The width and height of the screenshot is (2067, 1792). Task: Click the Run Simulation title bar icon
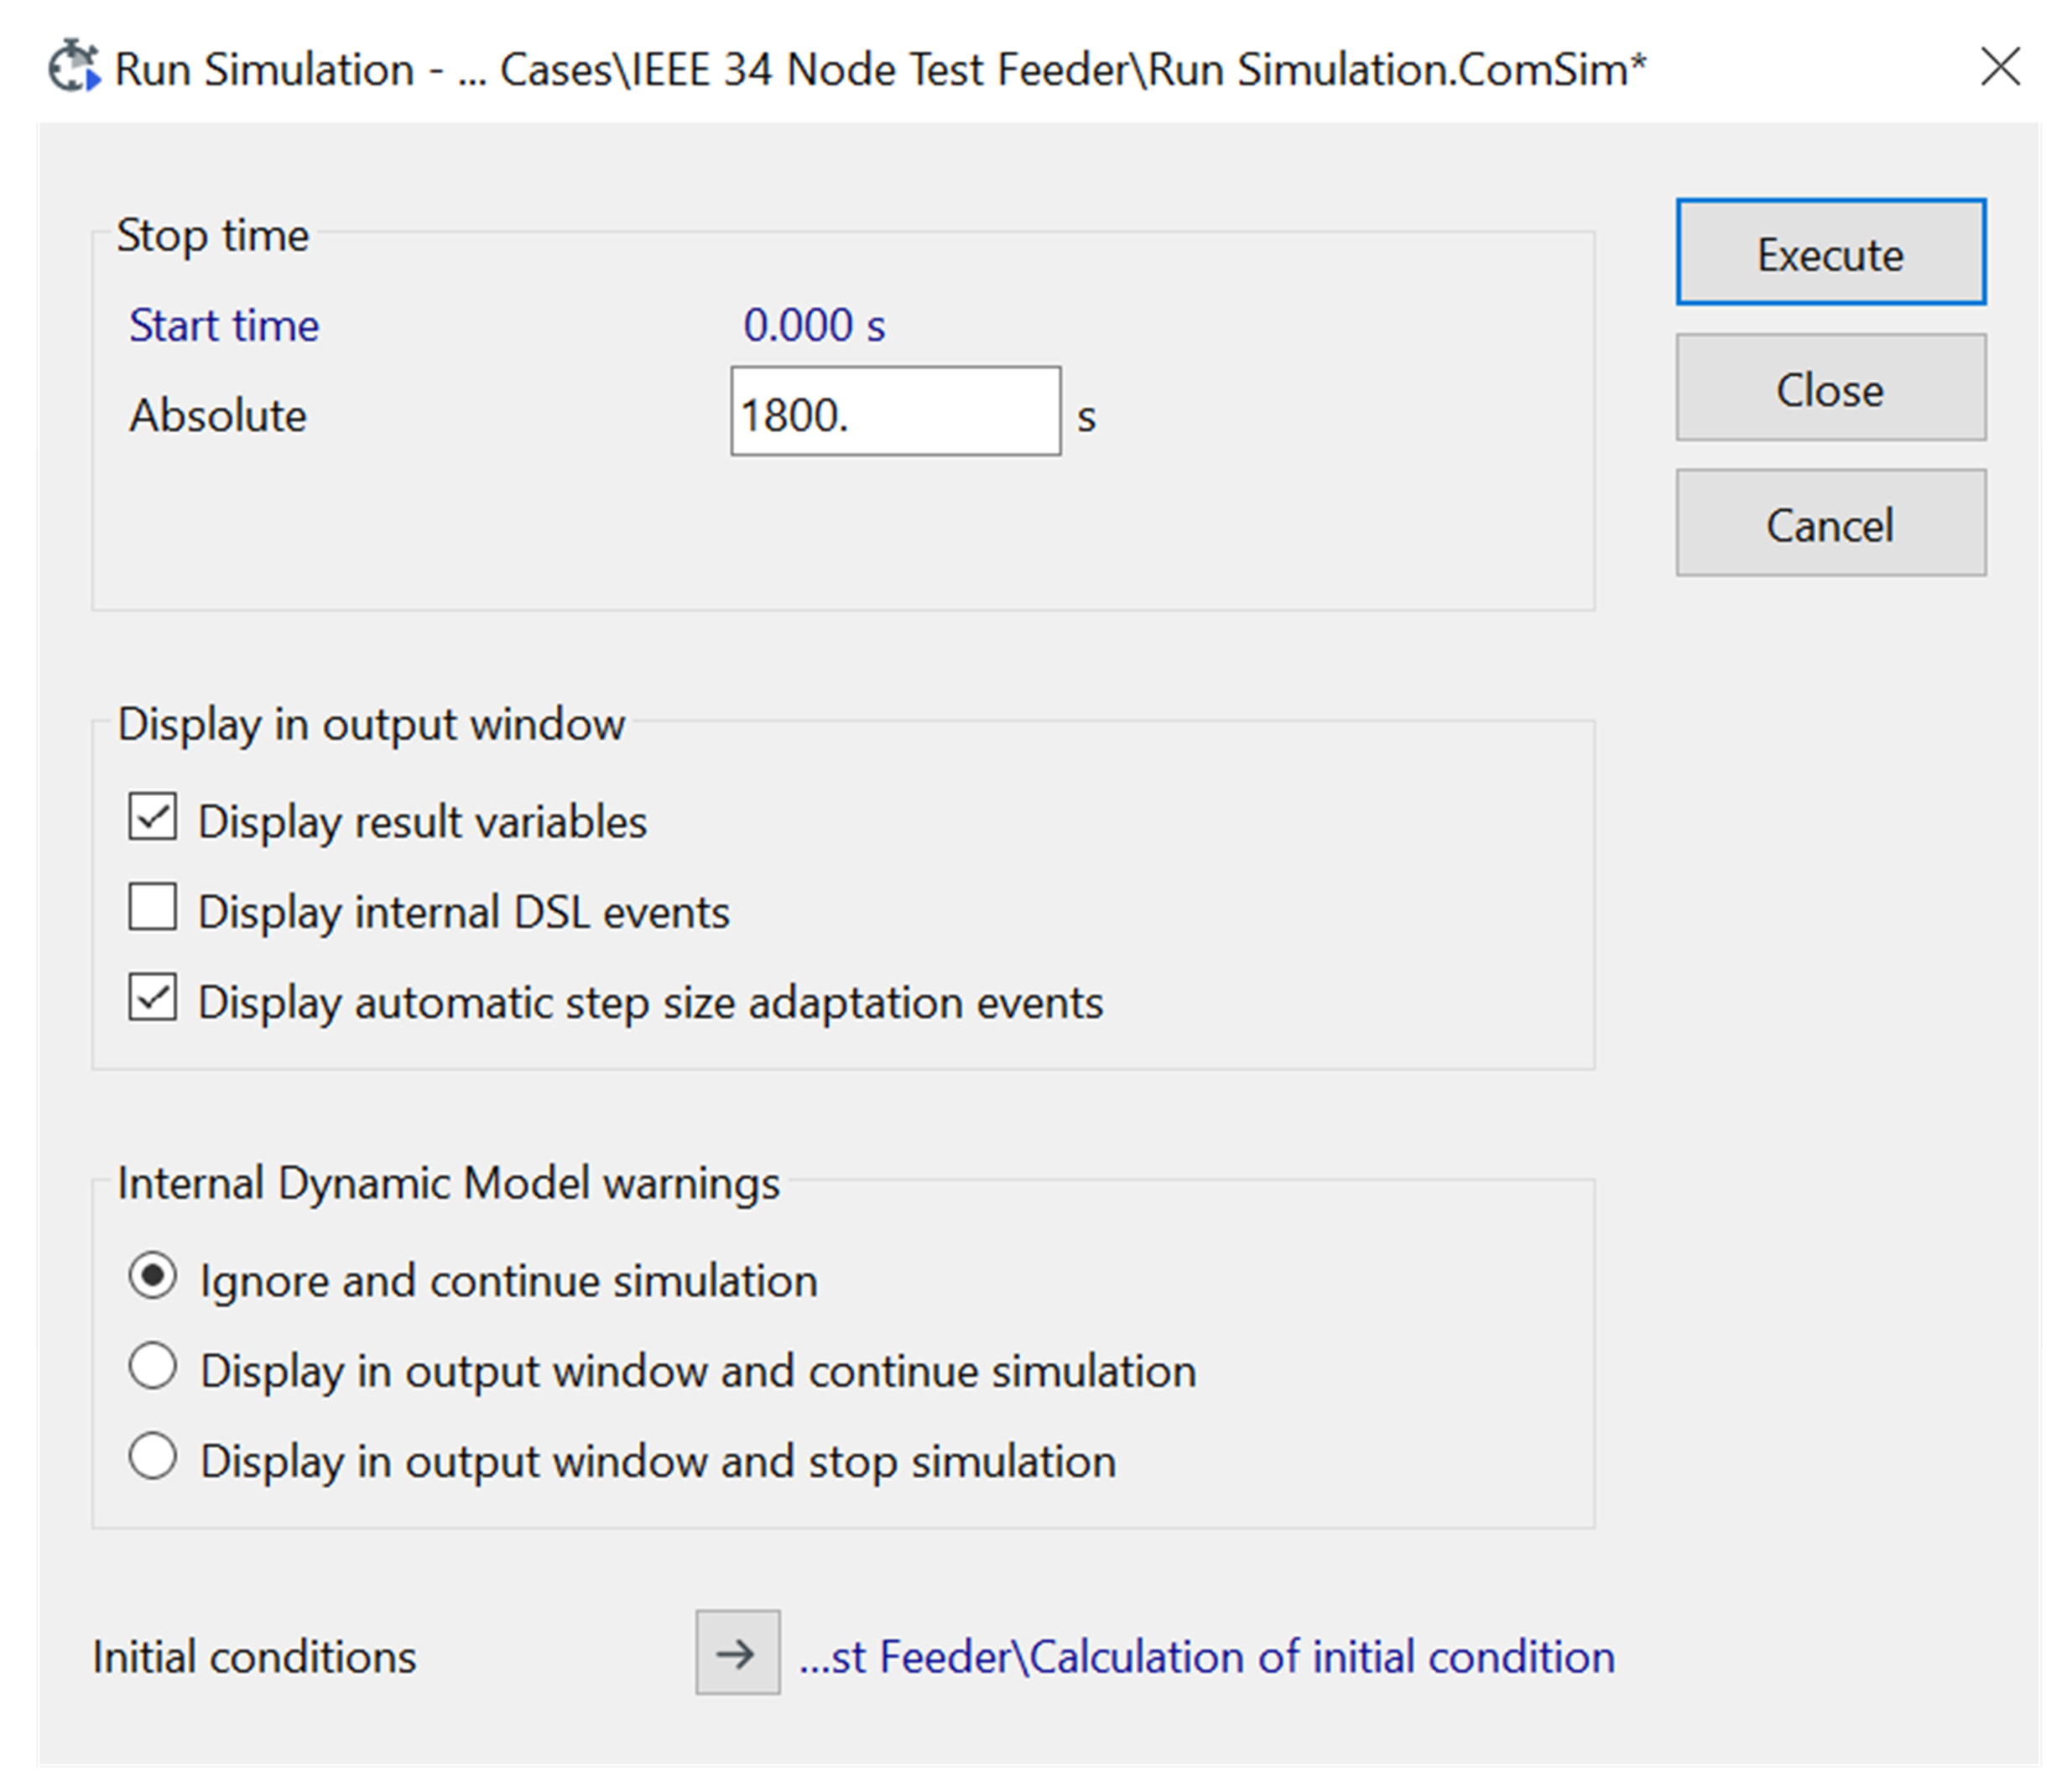pos(74,68)
